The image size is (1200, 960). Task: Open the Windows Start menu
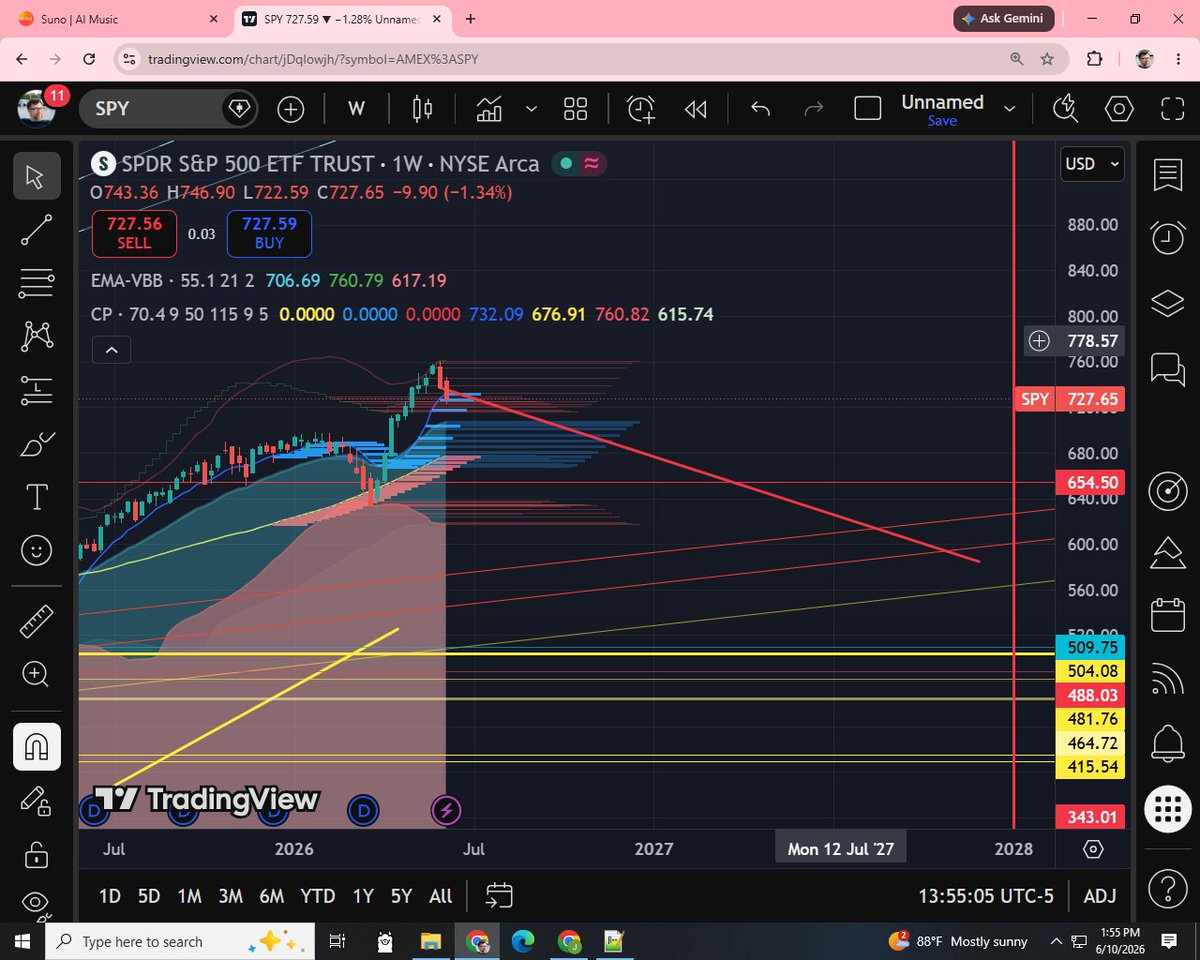[x=22, y=941]
